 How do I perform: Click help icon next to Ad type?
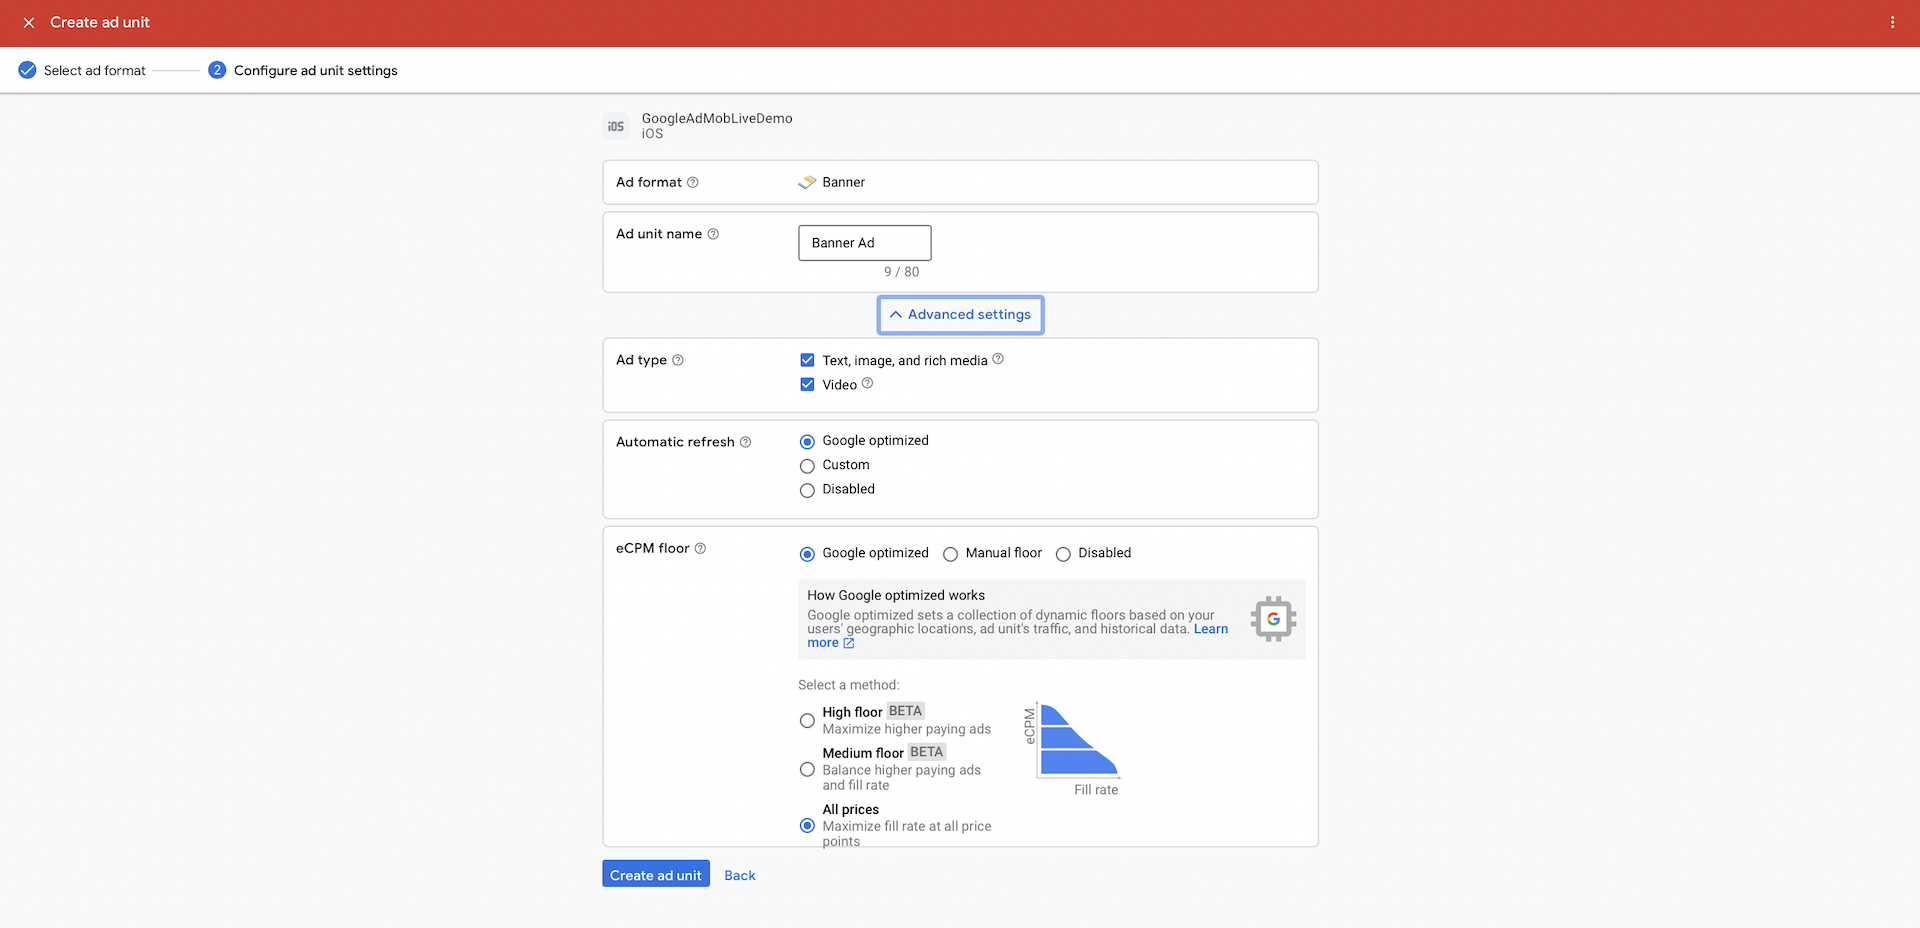click(678, 360)
